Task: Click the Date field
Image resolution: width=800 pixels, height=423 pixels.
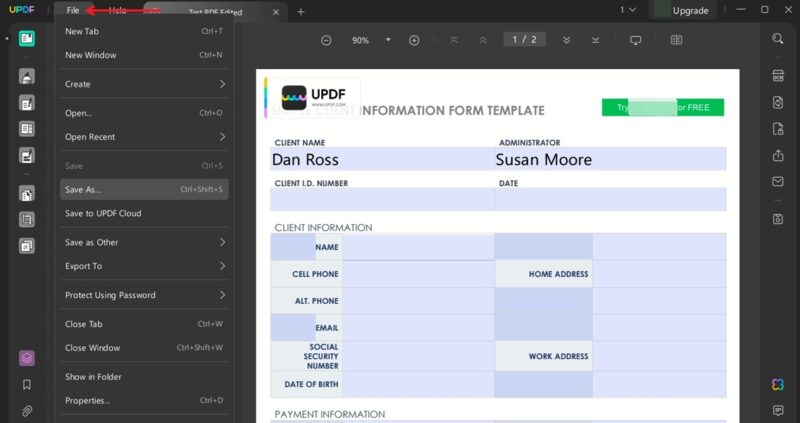Action: (x=610, y=200)
